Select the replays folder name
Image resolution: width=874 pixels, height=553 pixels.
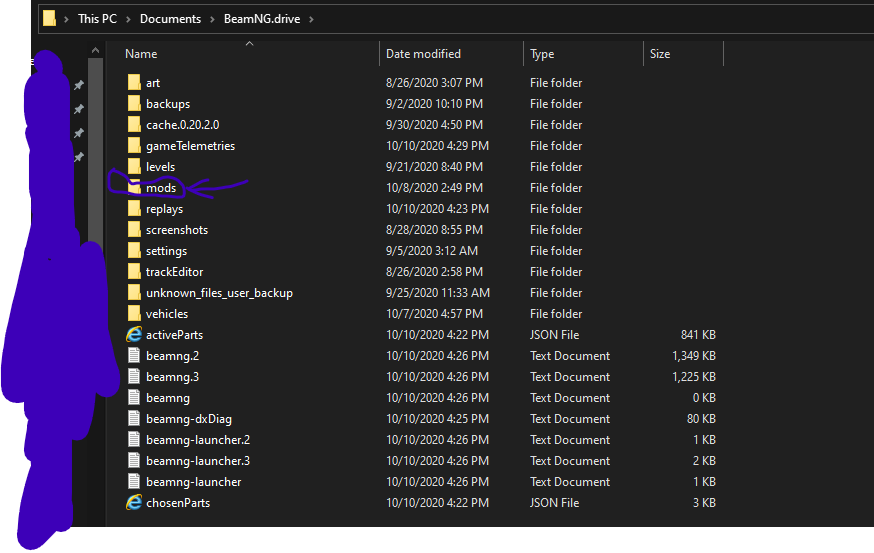pyautogui.click(x=164, y=209)
